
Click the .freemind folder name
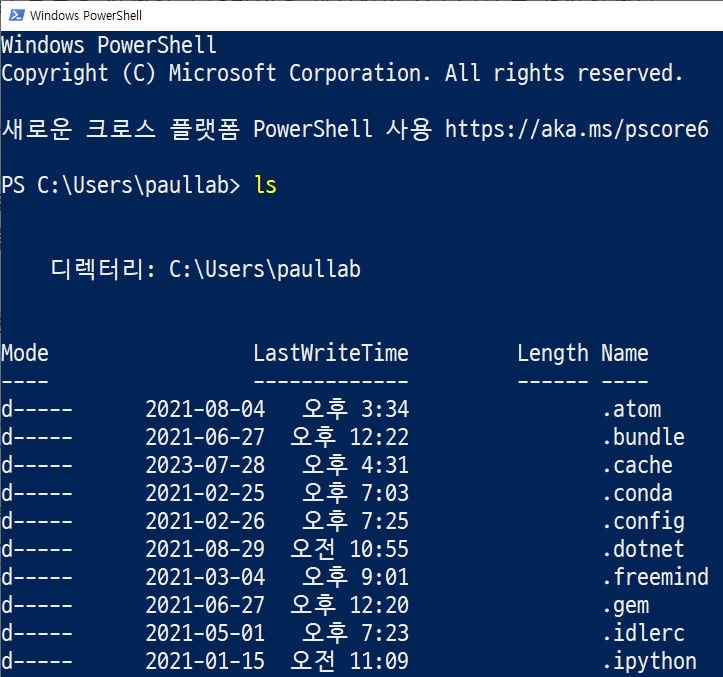[655, 577]
